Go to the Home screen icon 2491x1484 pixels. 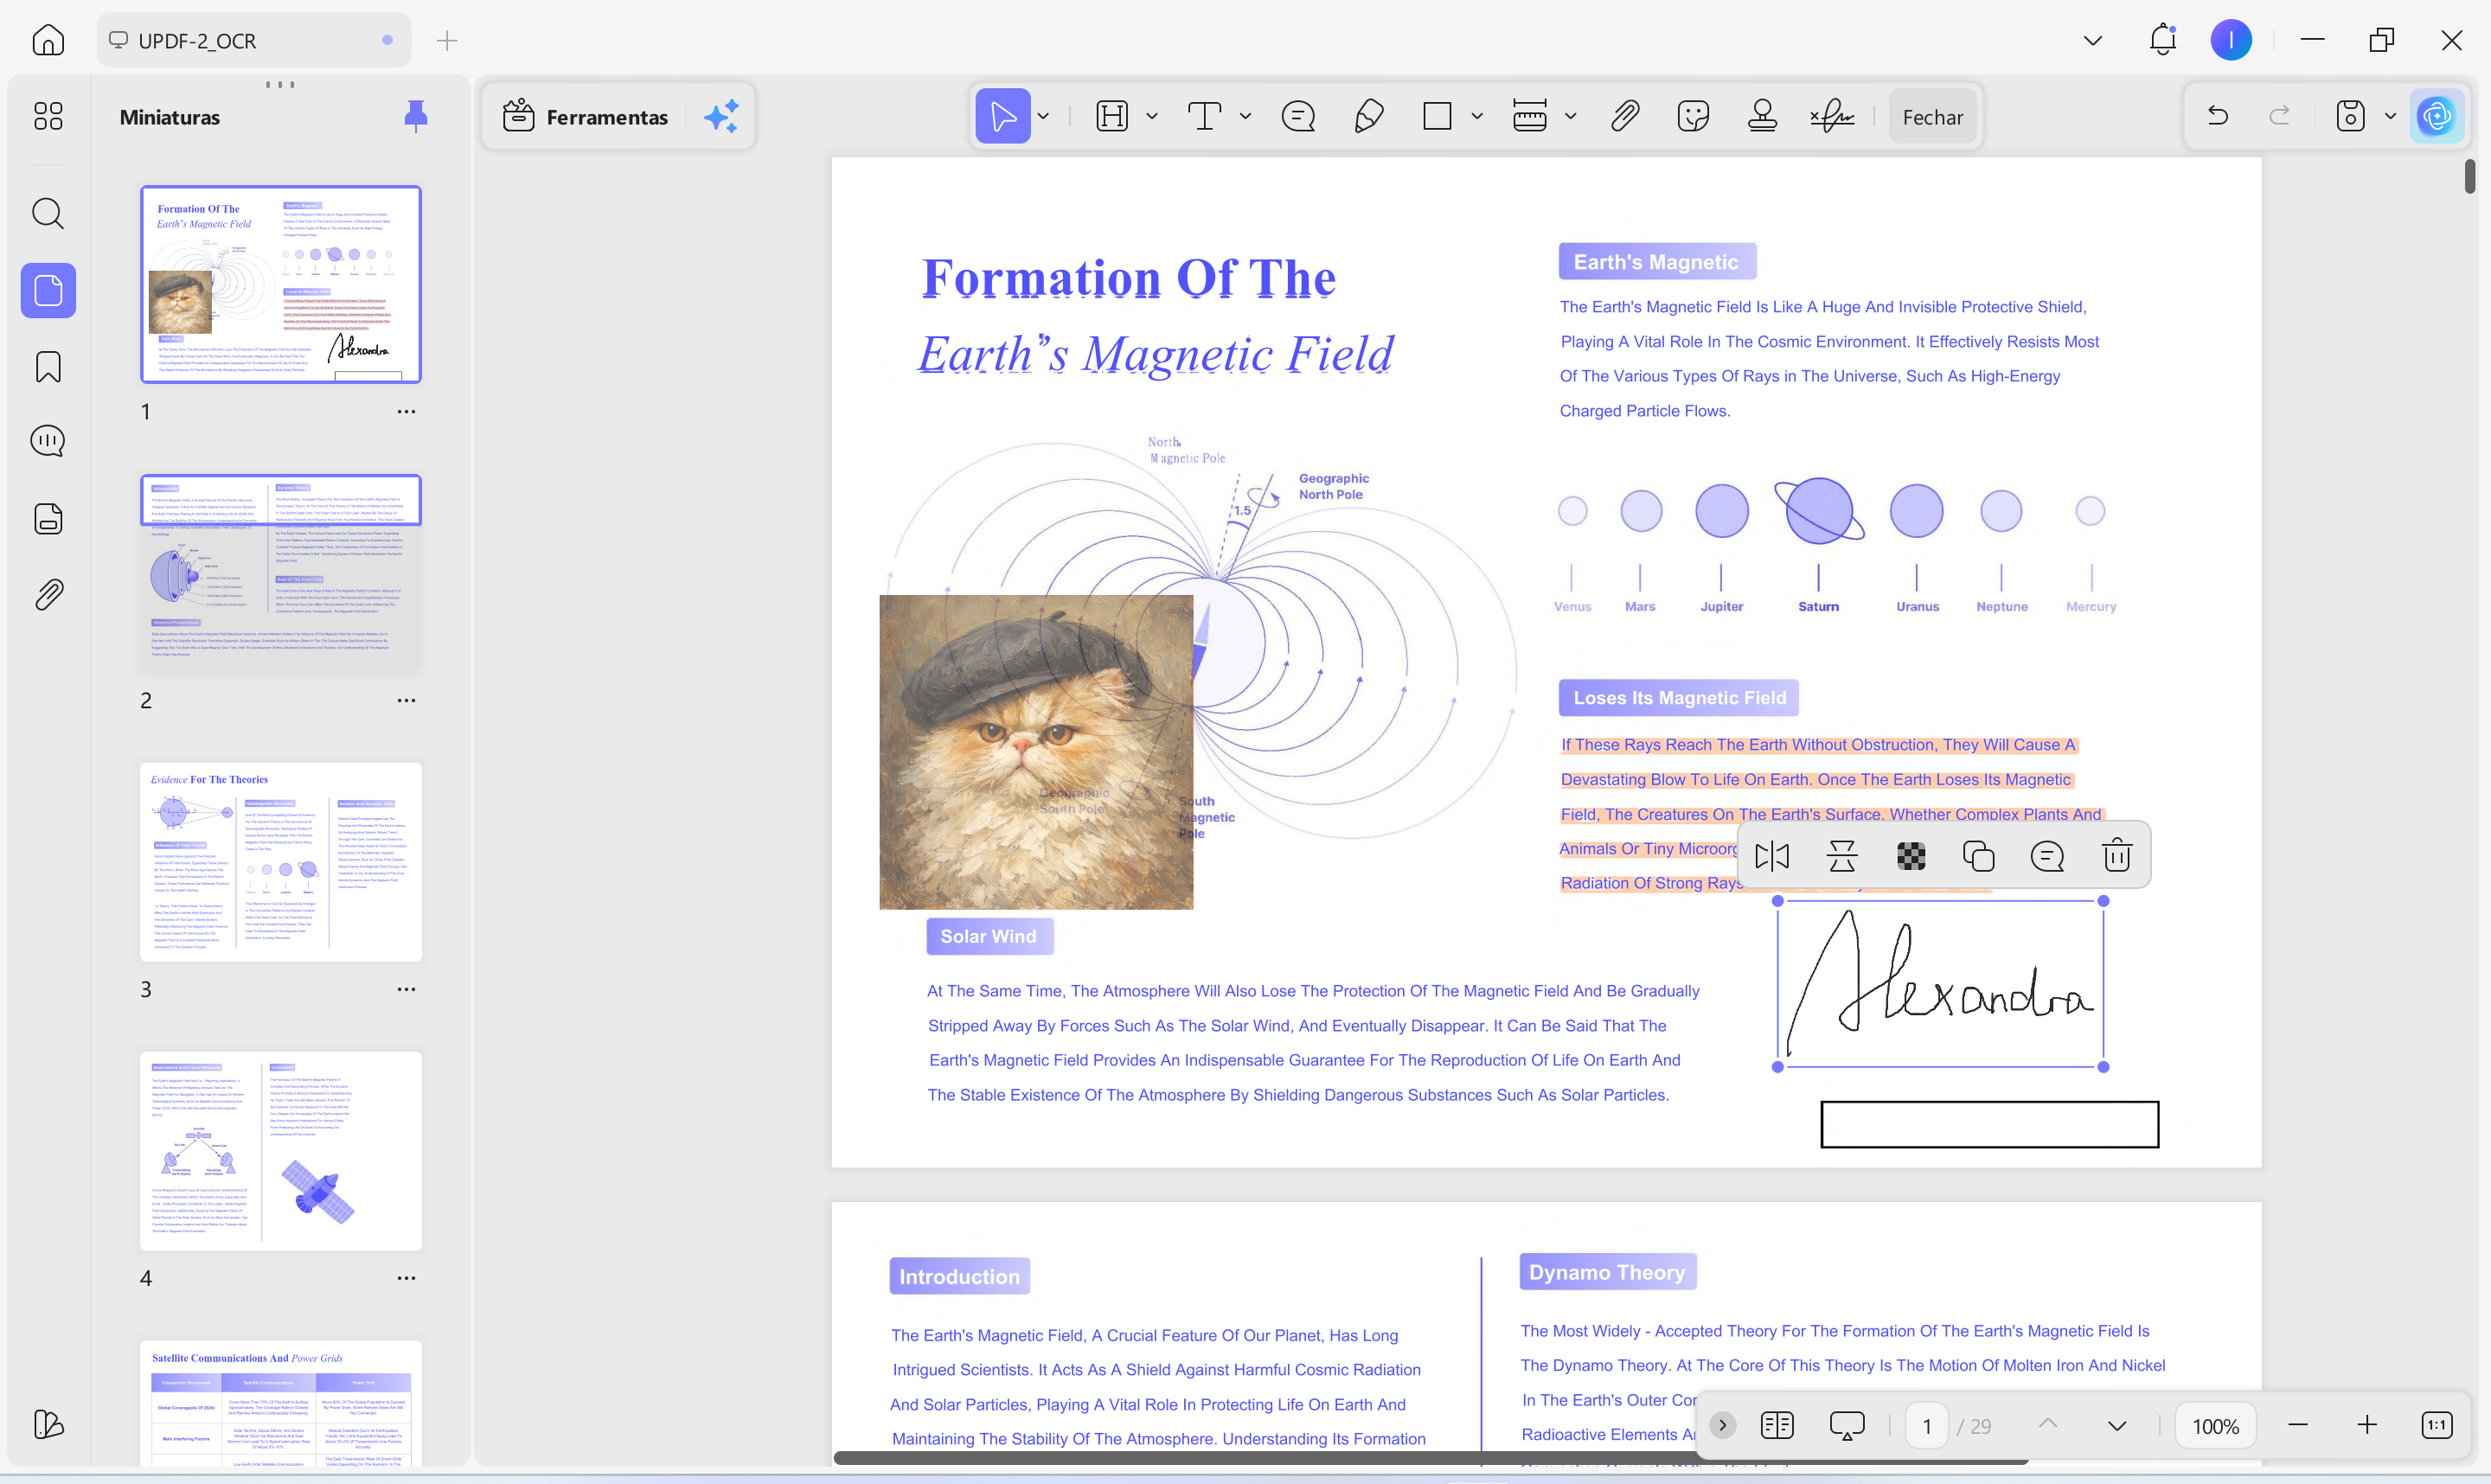click(x=48, y=40)
